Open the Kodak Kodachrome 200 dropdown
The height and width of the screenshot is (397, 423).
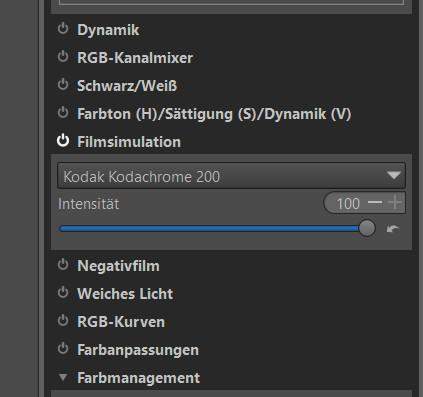231,176
